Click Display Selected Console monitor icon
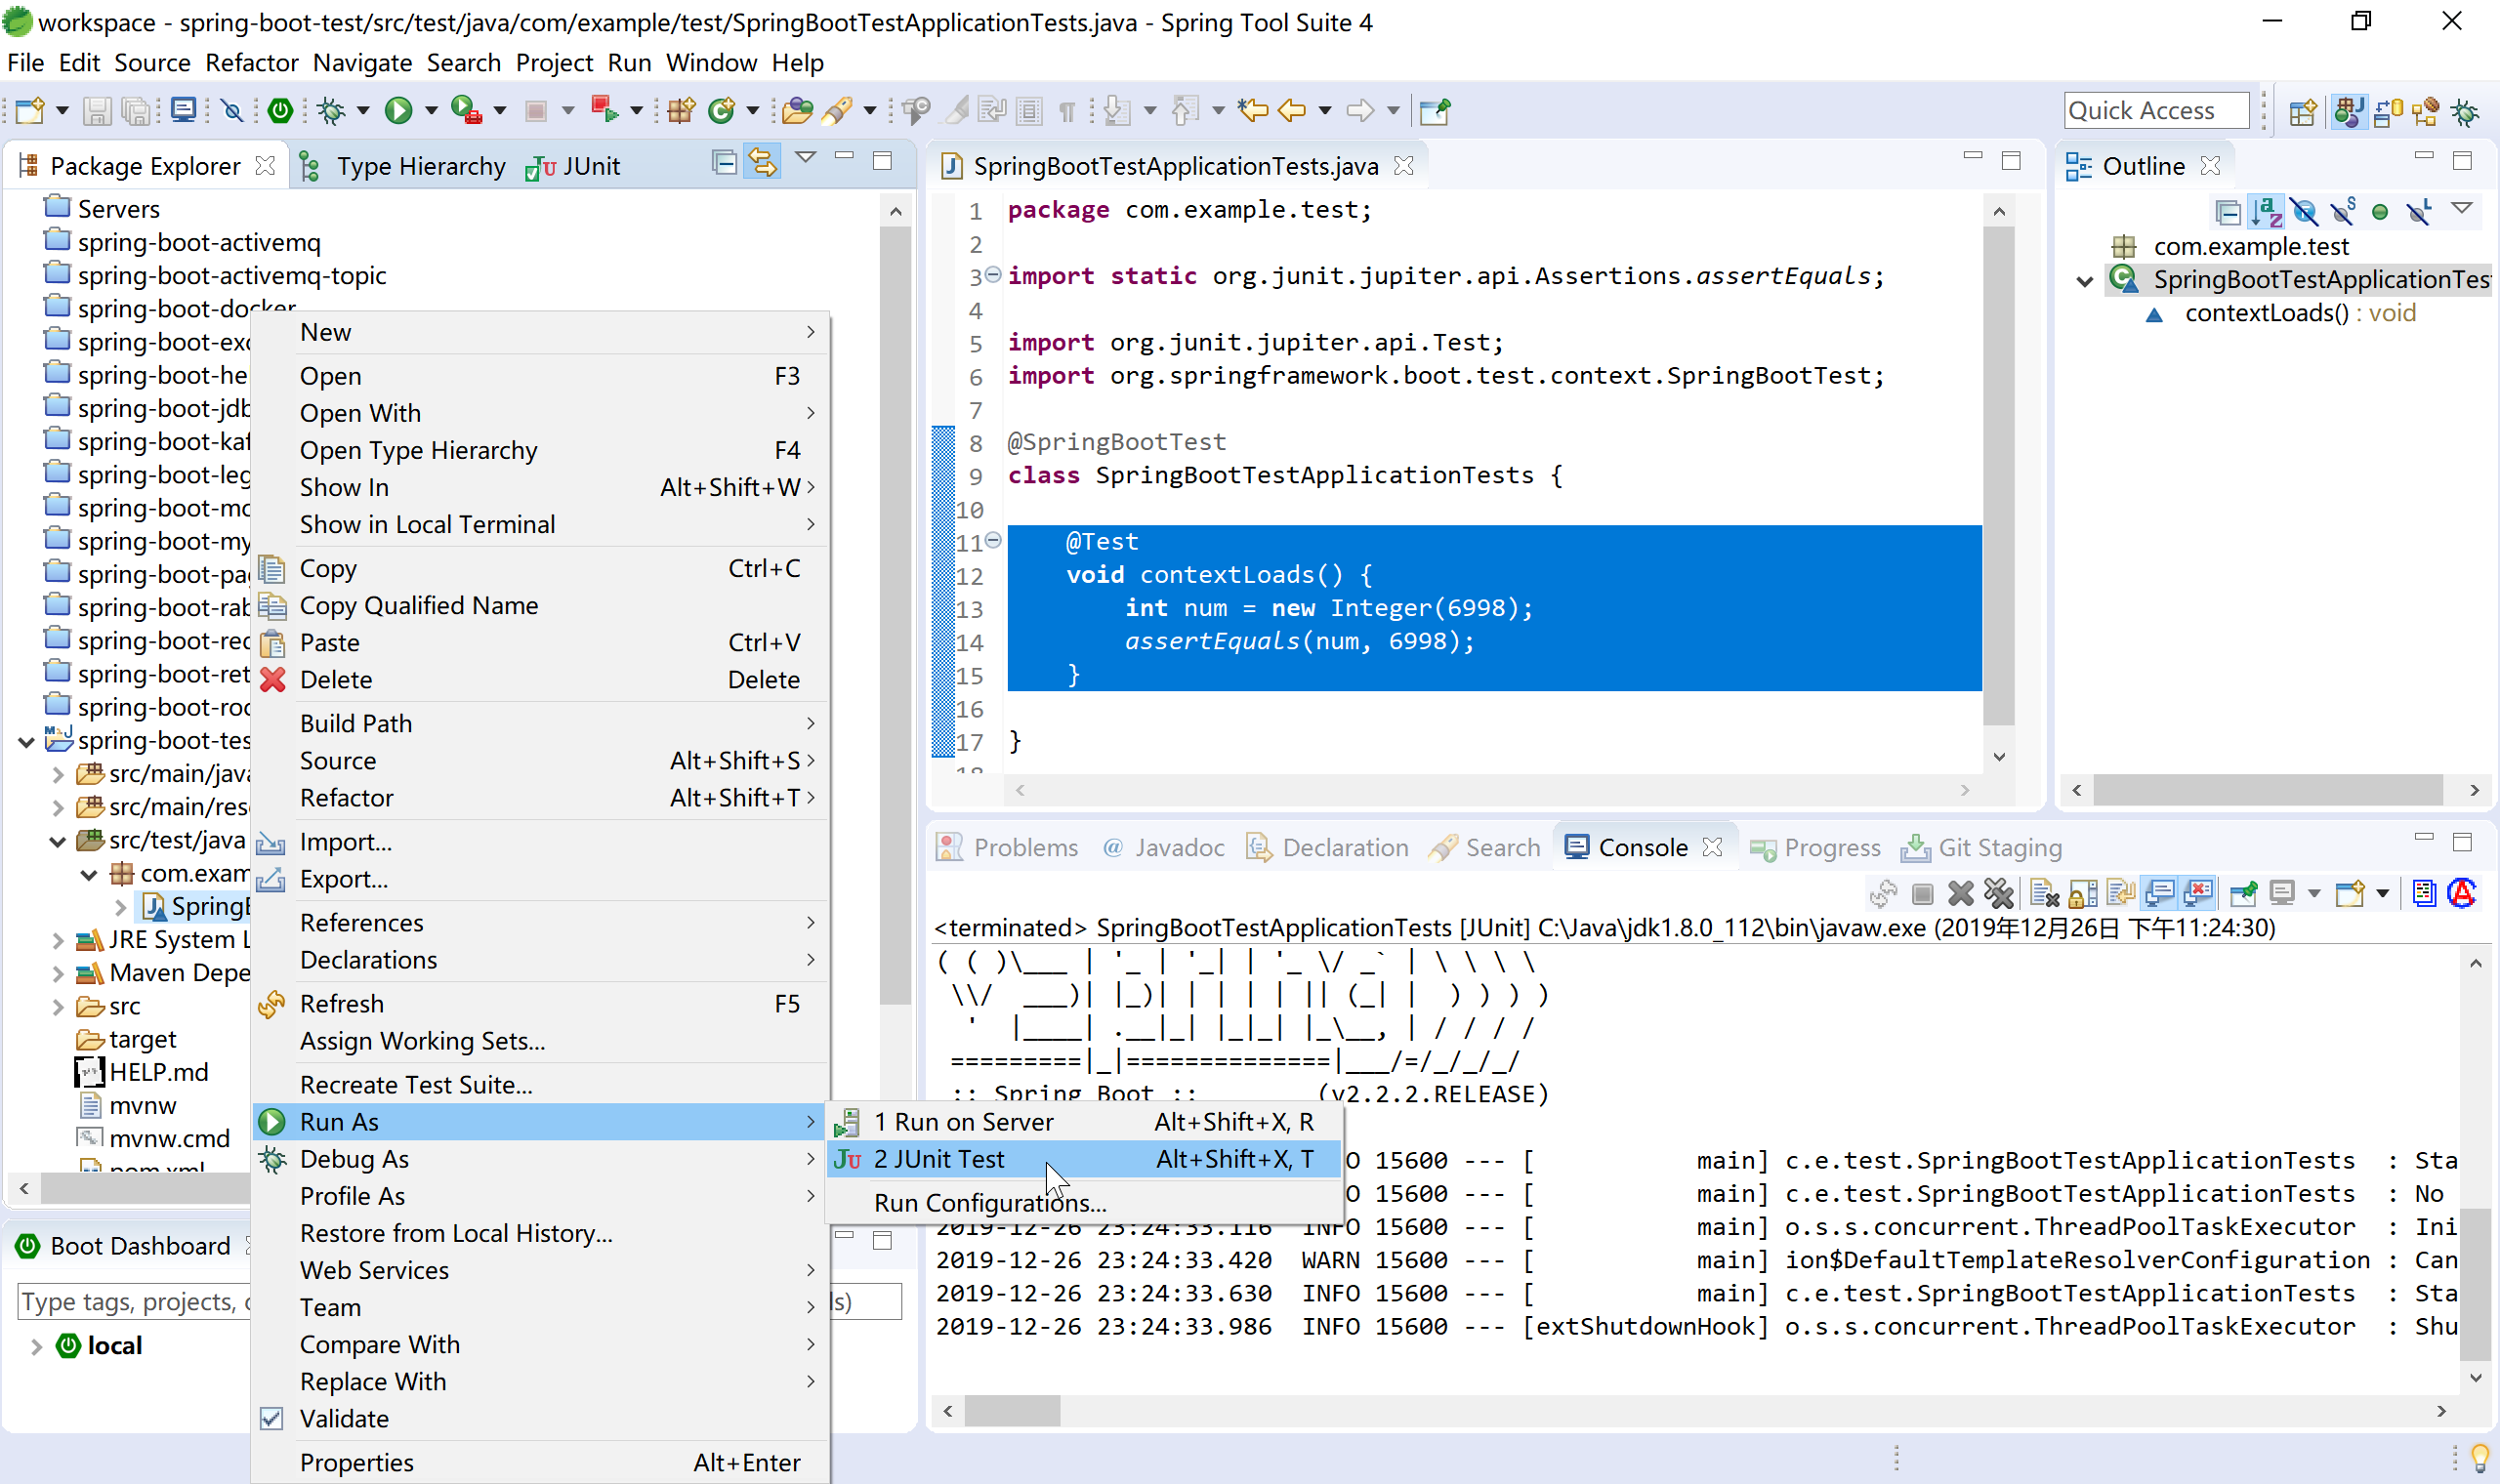Image resolution: width=2500 pixels, height=1484 pixels. pos(2282,893)
